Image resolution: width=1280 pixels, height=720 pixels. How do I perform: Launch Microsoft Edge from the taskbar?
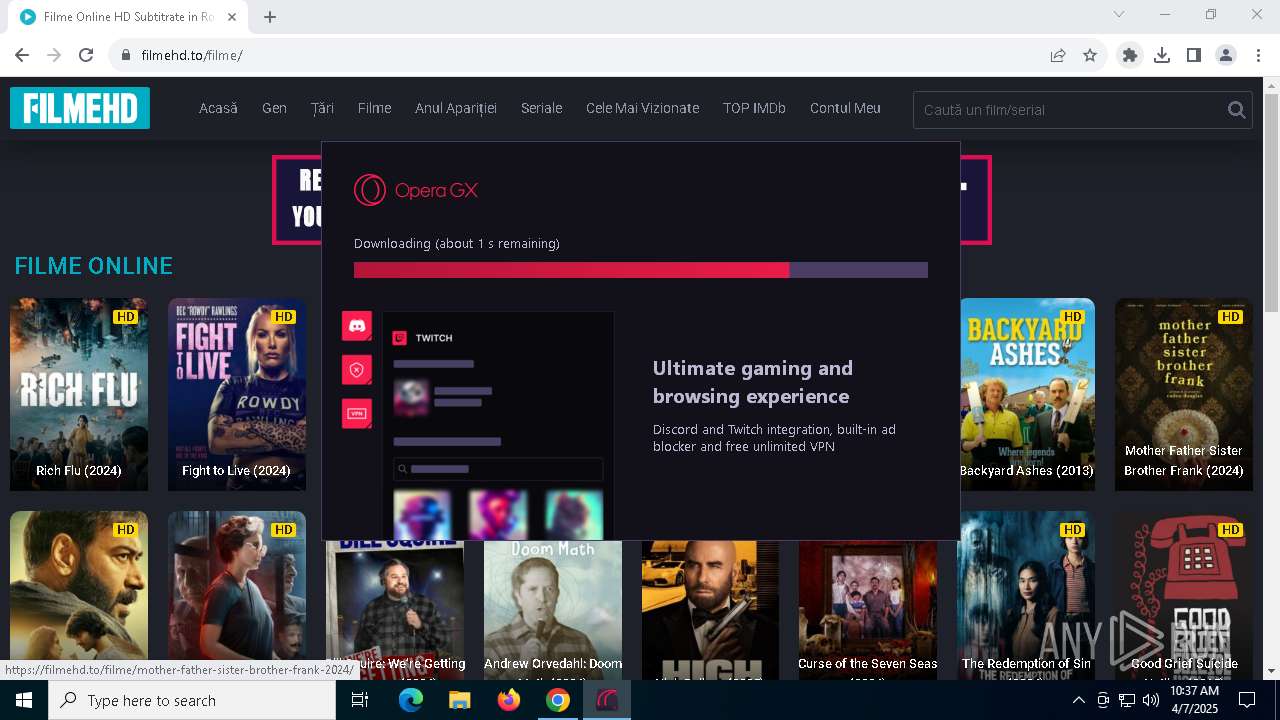(411, 700)
